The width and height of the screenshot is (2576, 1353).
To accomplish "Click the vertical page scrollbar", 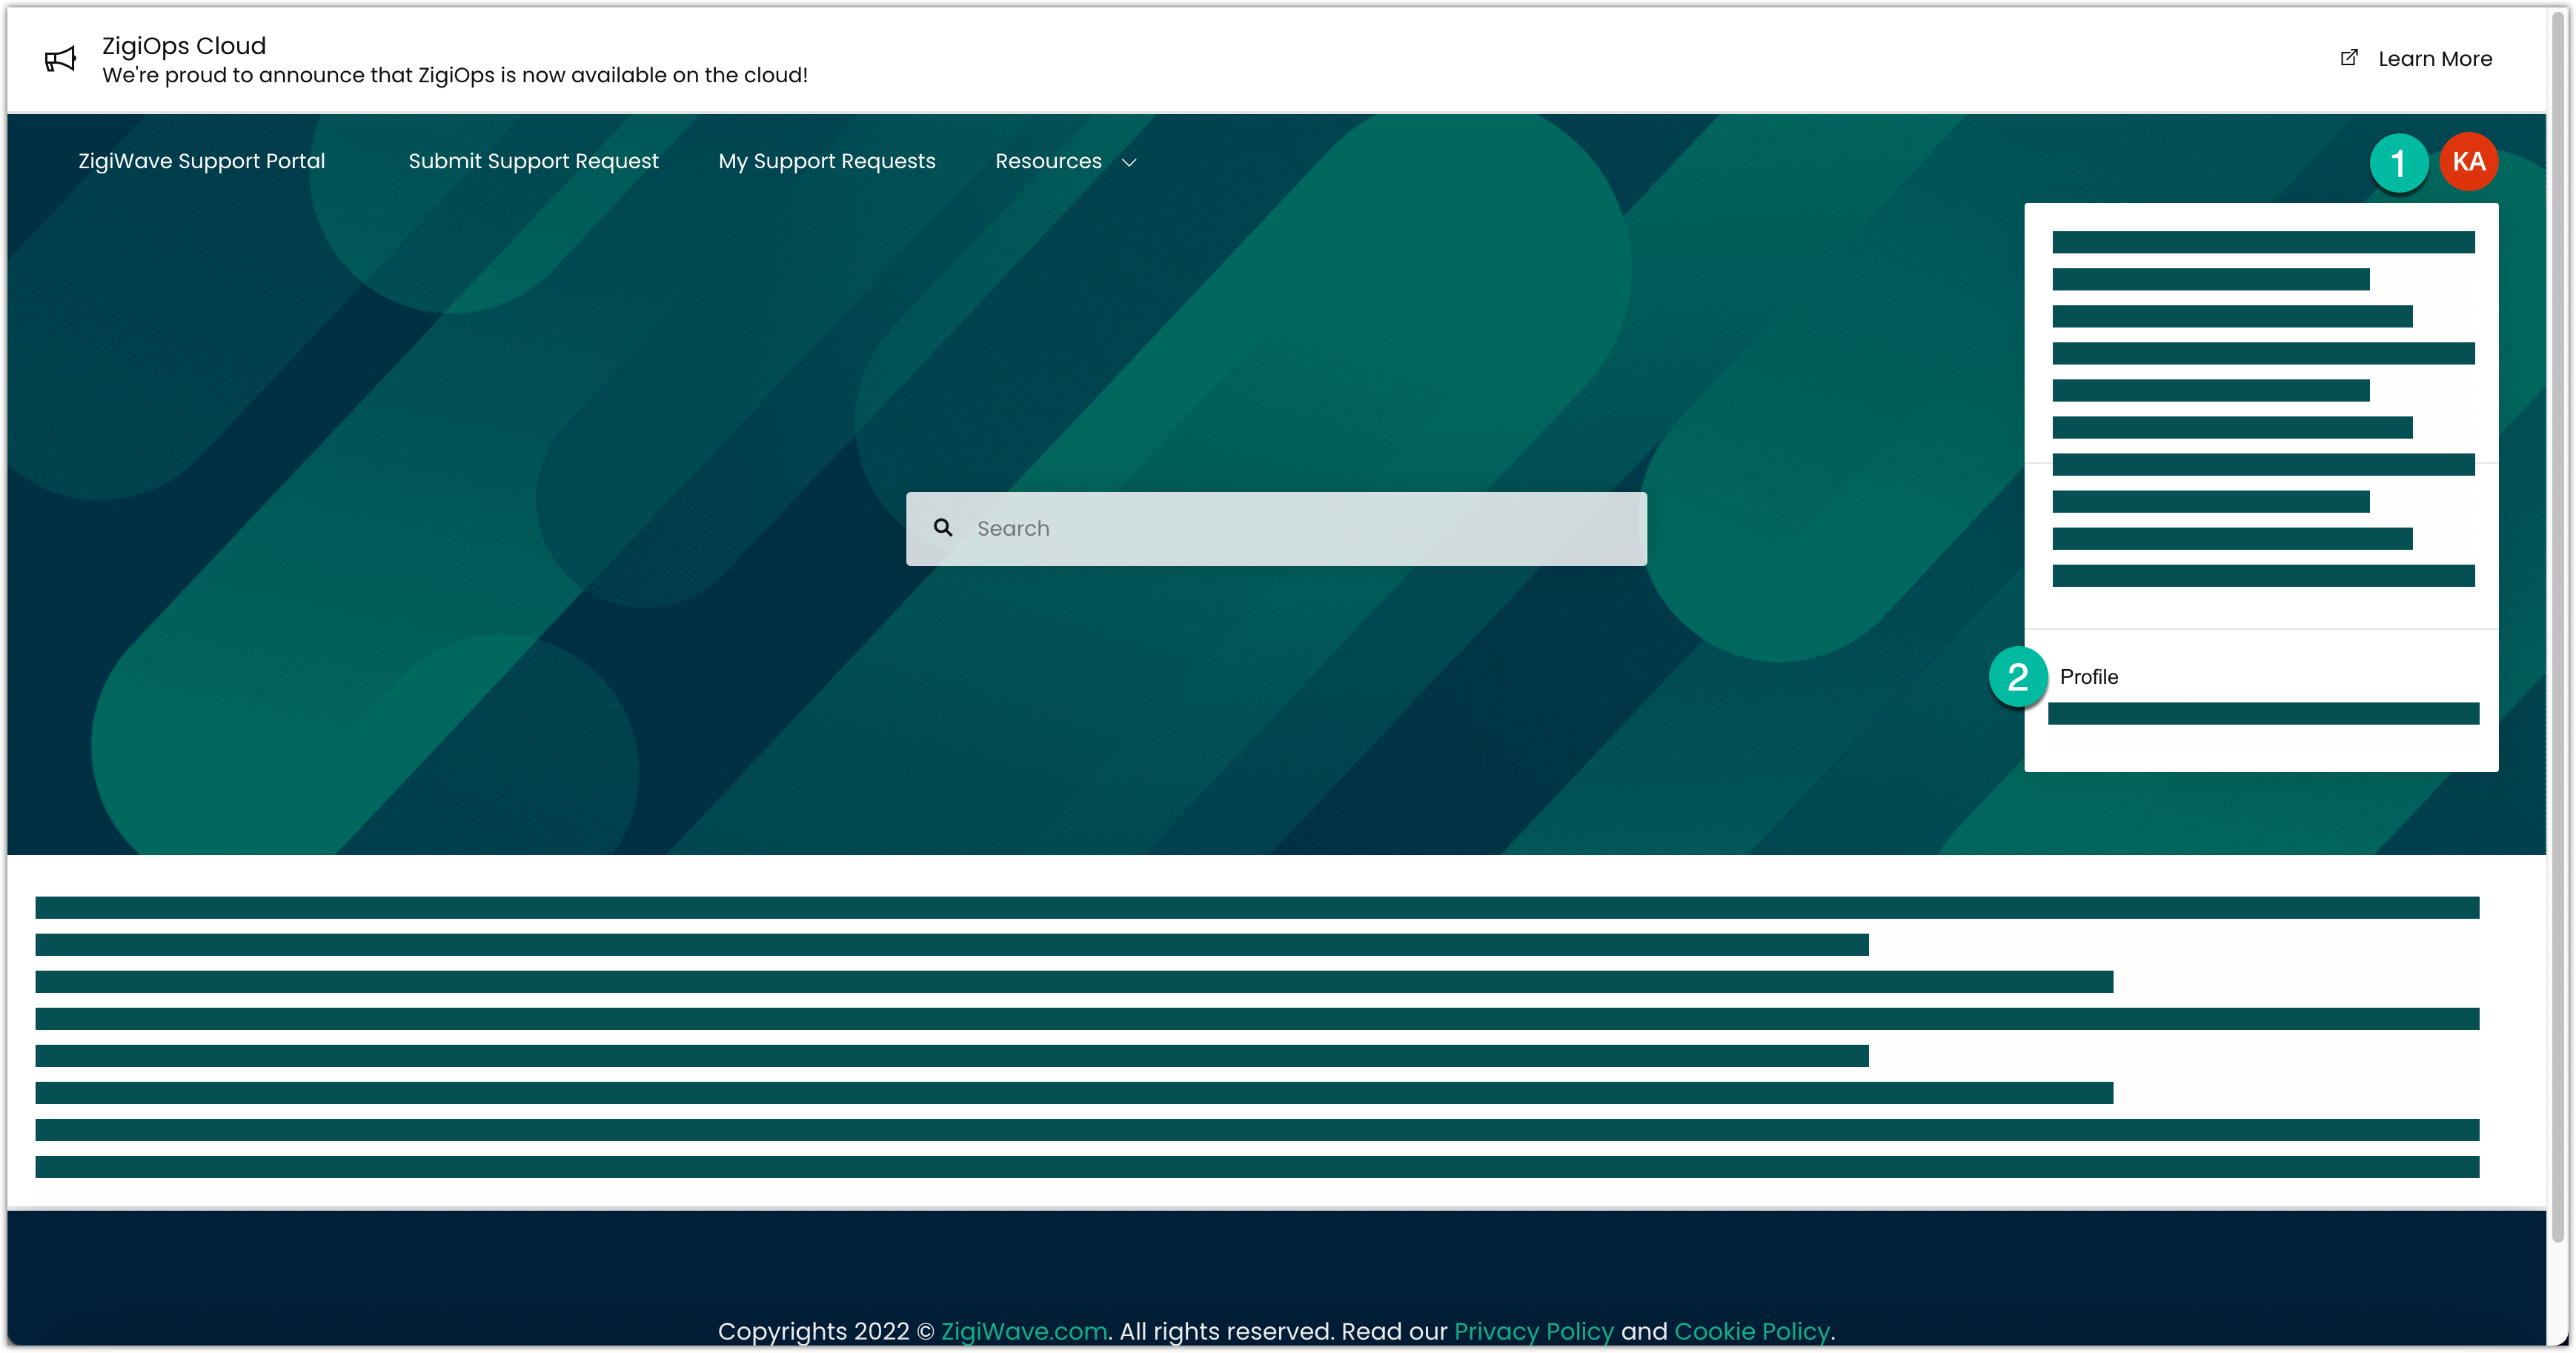I will (2558, 620).
